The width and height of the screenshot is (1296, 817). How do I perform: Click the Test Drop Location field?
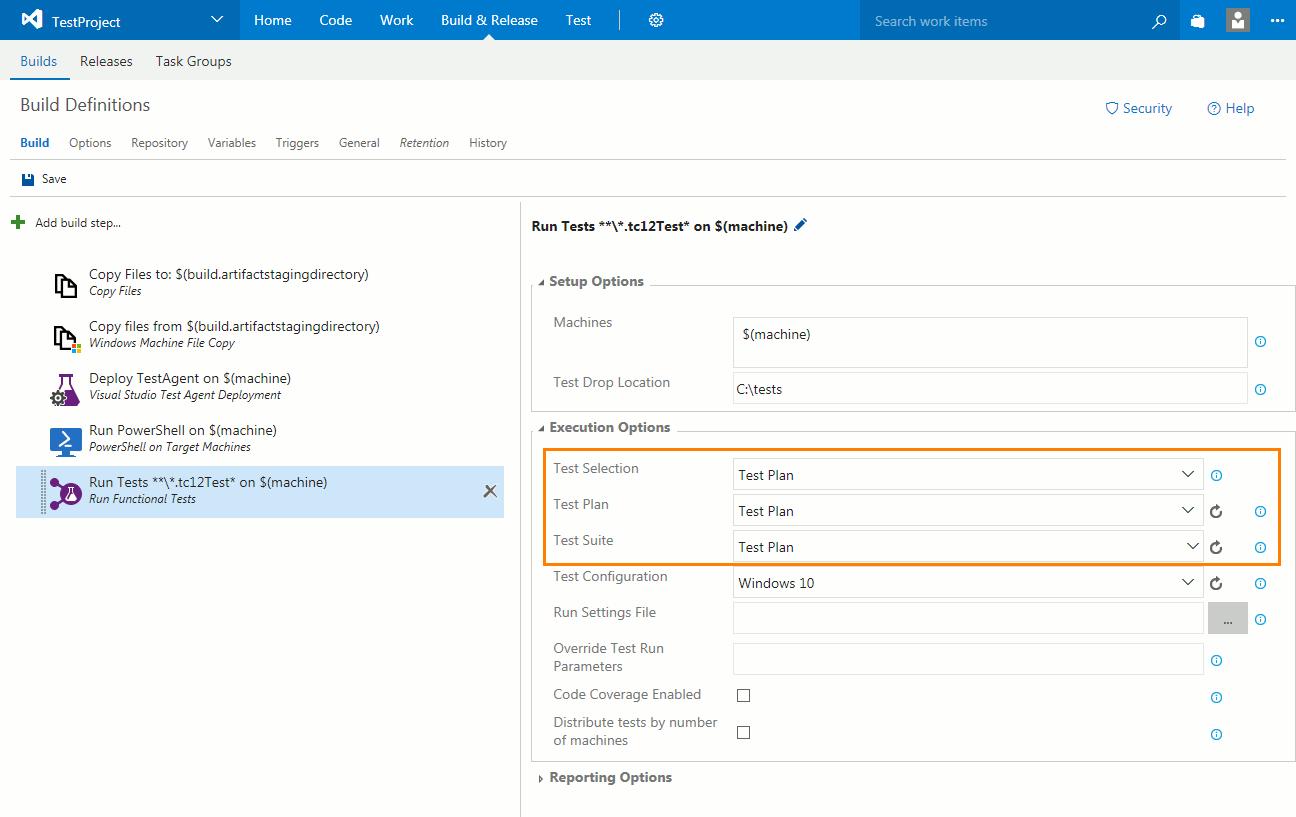coord(989,389)
